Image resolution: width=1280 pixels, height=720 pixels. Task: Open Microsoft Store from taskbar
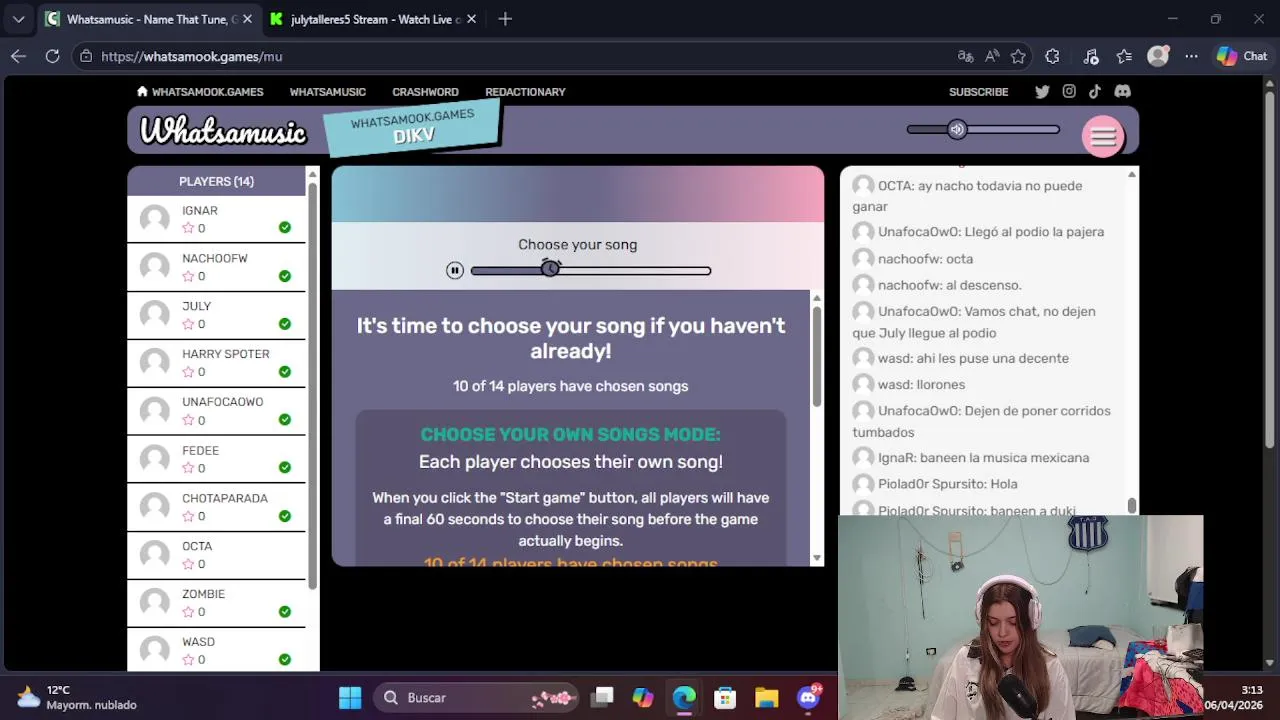pos(725,697)
